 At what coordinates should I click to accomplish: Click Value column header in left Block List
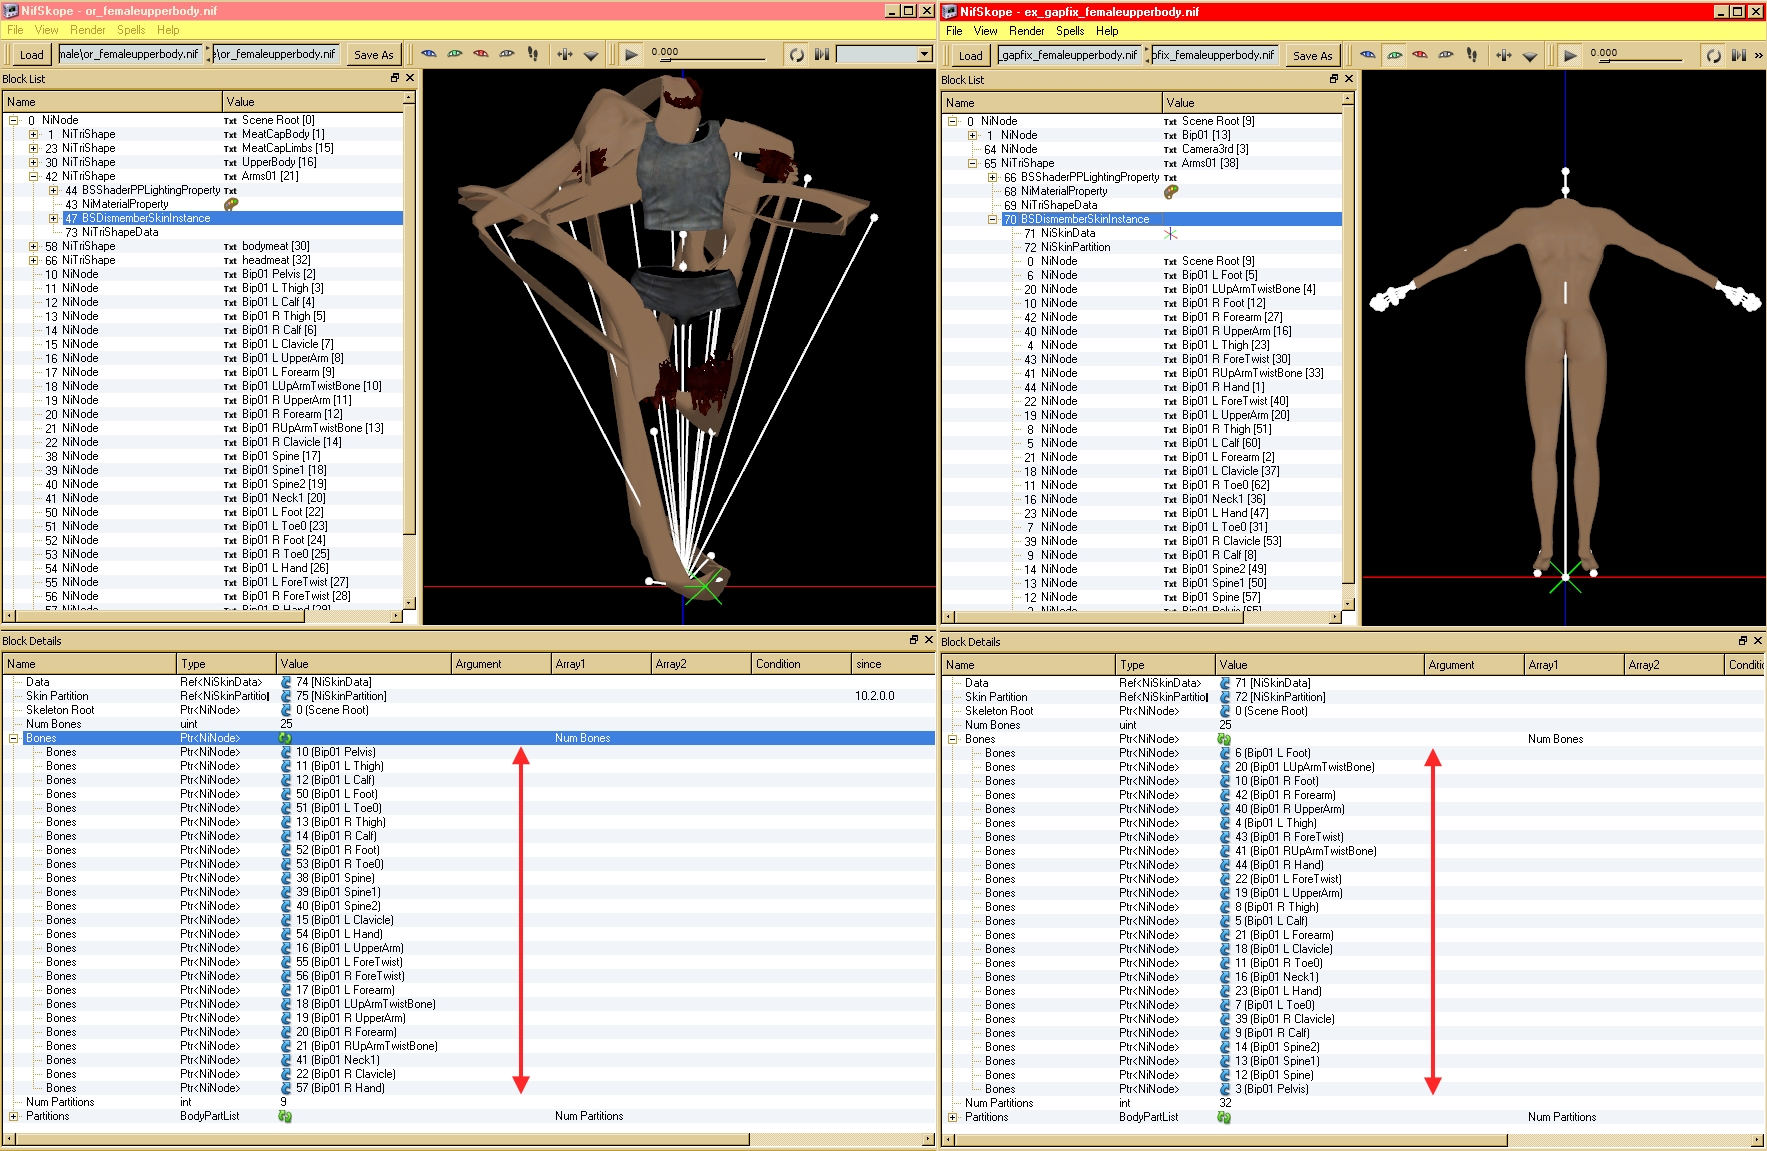[312, 102]
